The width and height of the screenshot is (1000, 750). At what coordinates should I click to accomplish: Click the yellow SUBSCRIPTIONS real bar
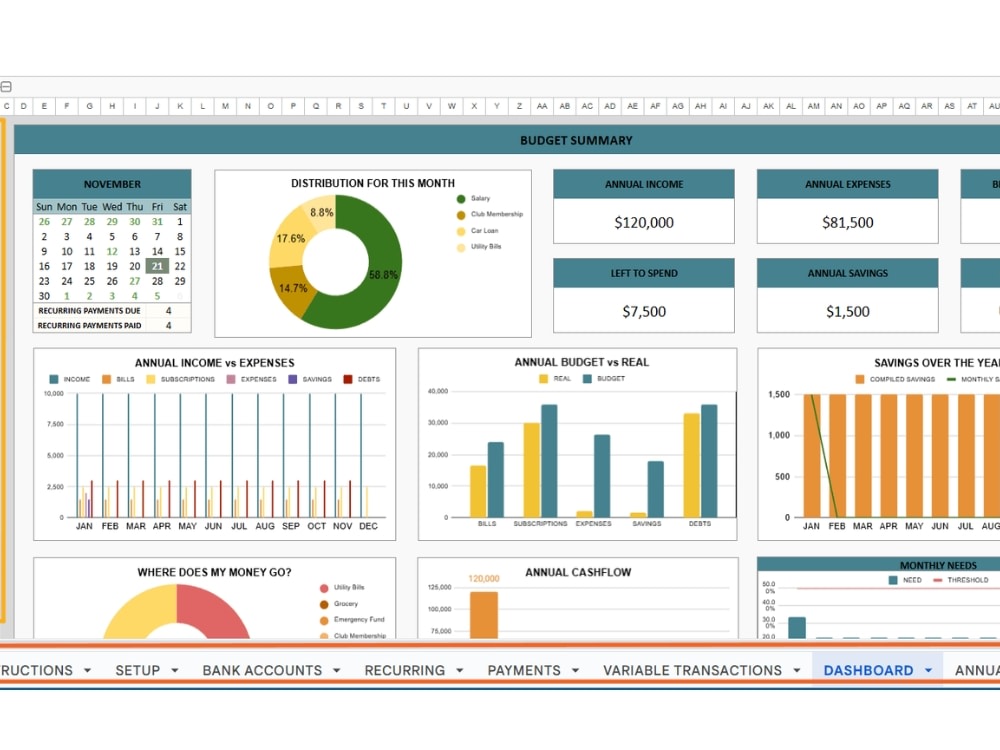[531, 470]
